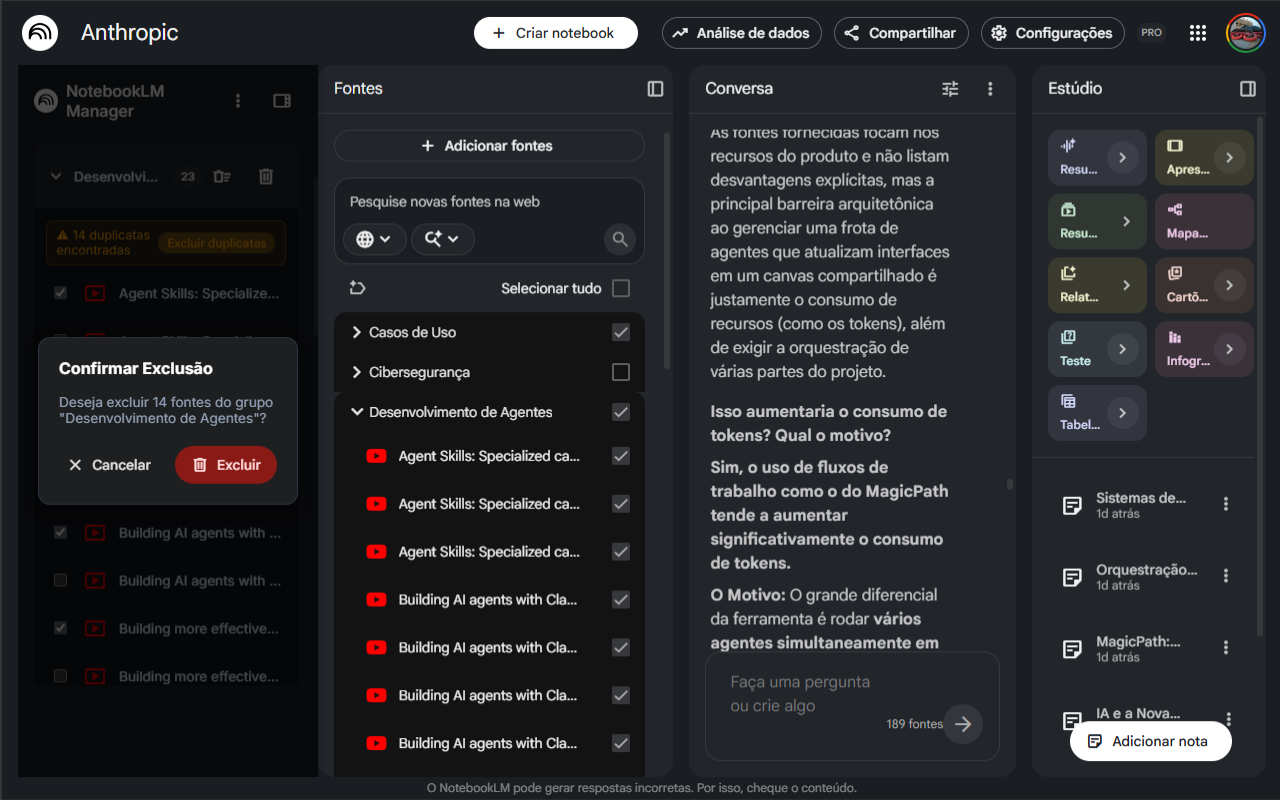The image size is (1280, 800).
Task: Open the Google apps grid
Action: click(1198, 33)
